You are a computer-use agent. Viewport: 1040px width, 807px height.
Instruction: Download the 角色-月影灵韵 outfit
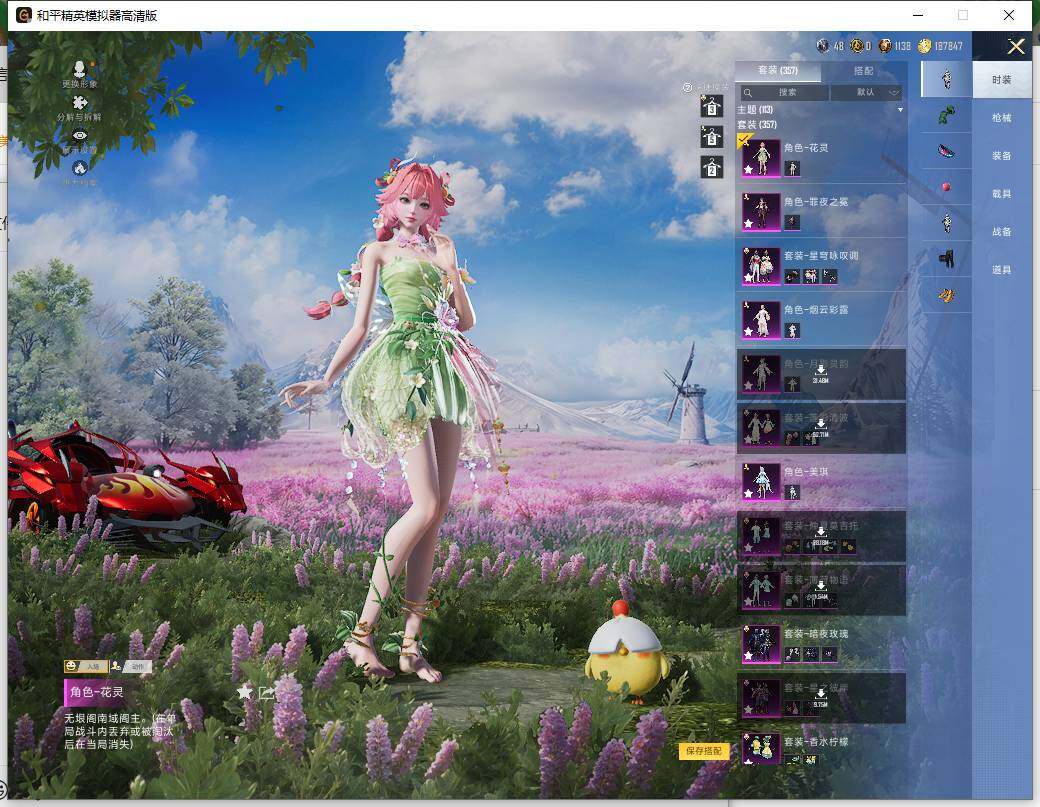click(820, 371)
